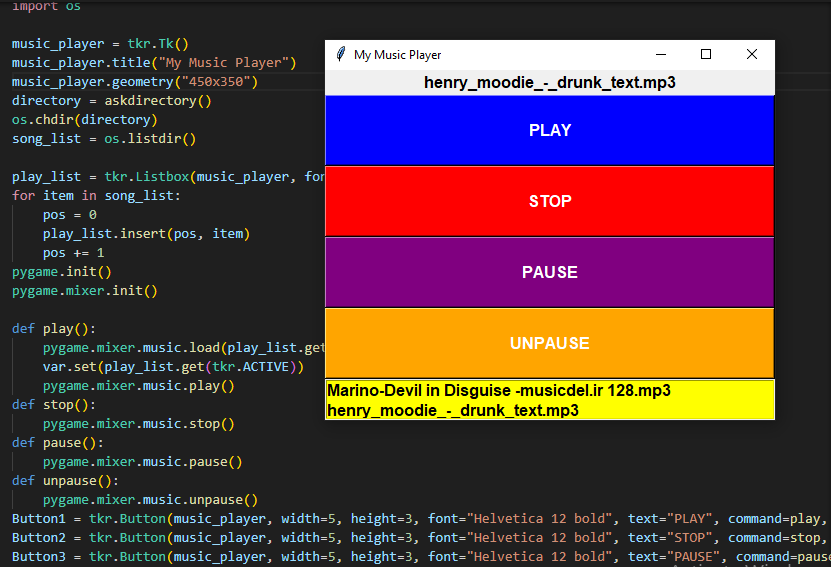The image size is (831, 567).
Task: Click the play_list.insert(pos, item) line
Action: 146,234
